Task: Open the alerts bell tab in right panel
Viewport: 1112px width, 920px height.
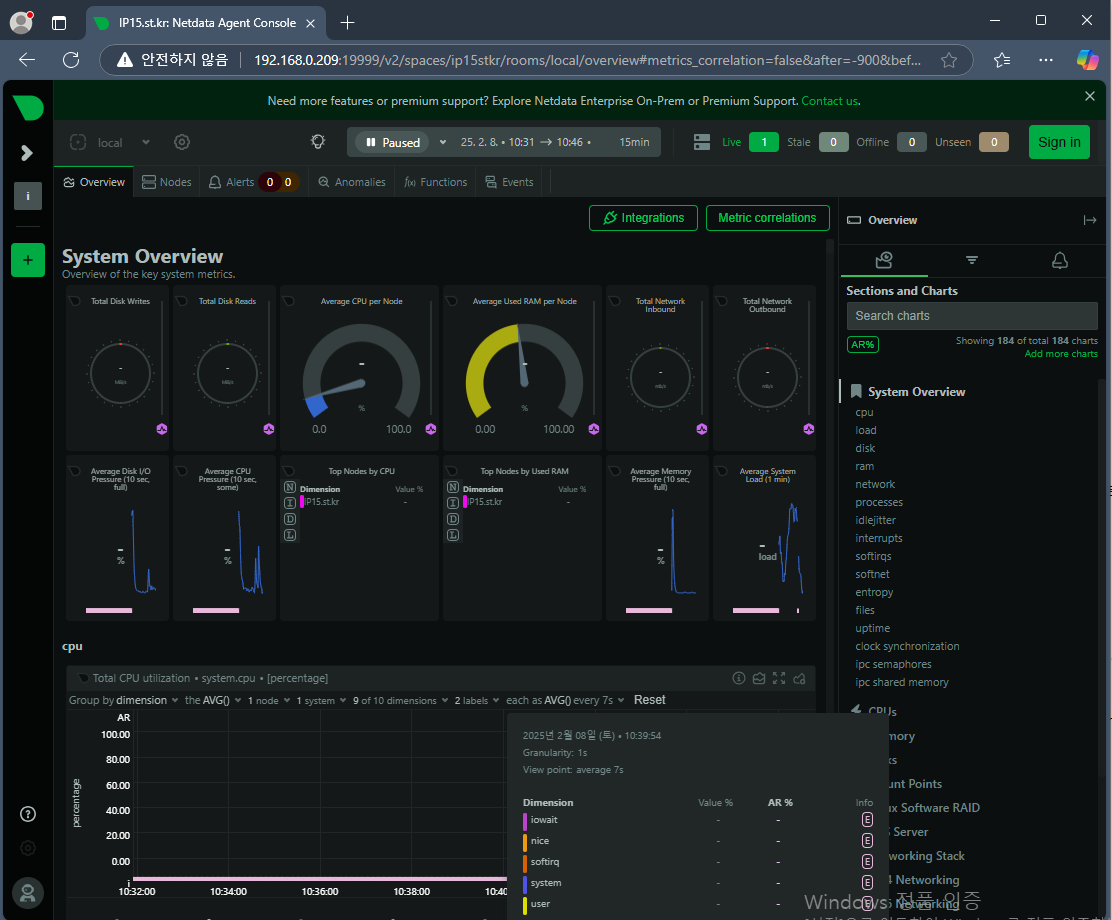Action: (1060, 260)
